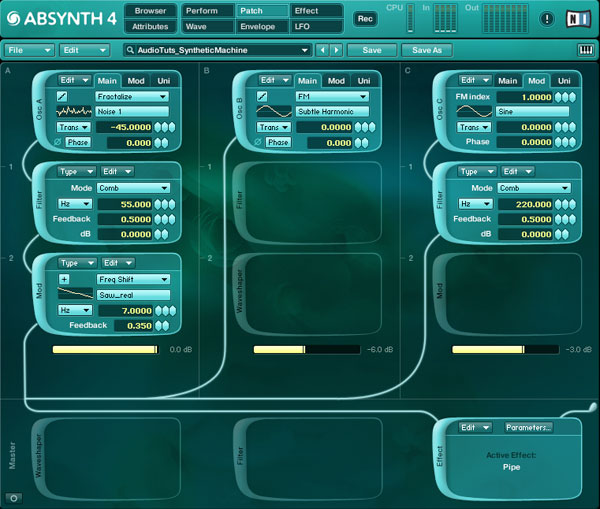This screenshot has height=509, width=600.
Task: Click Mod feedback value 0.350
Action: pyautogui.click(x=134, y=326)
